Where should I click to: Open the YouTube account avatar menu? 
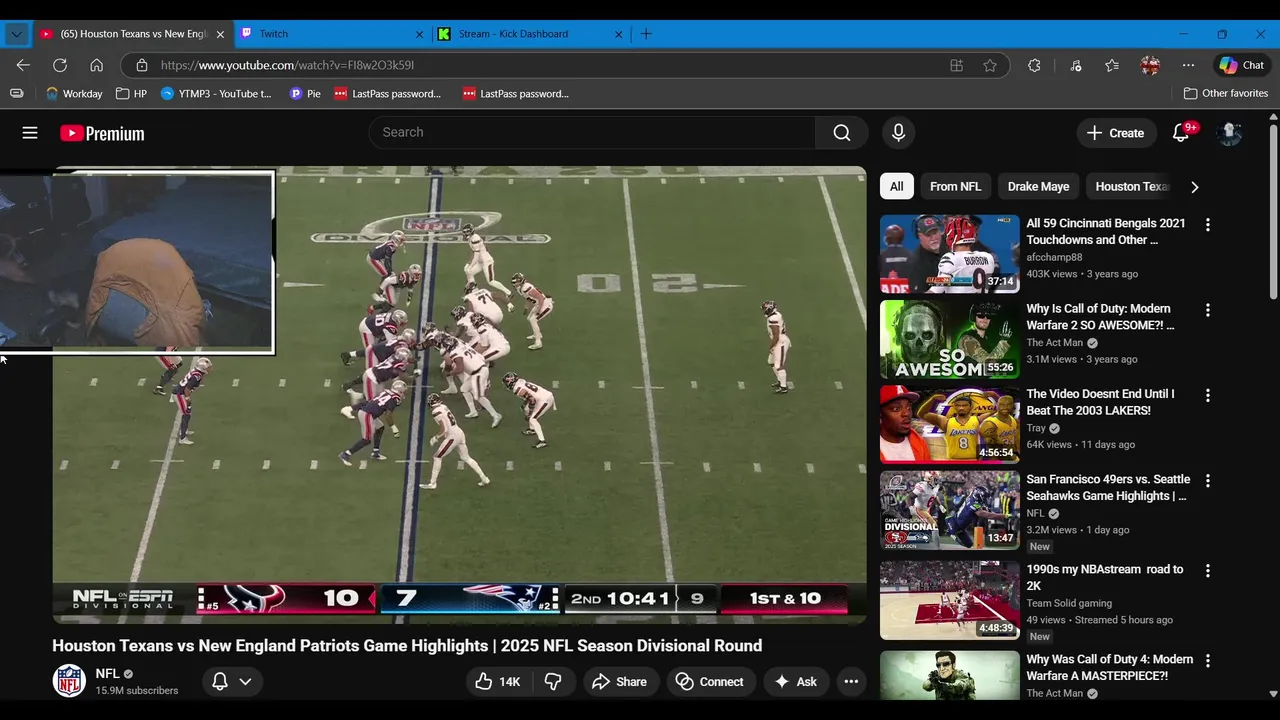coord(1230,133)
